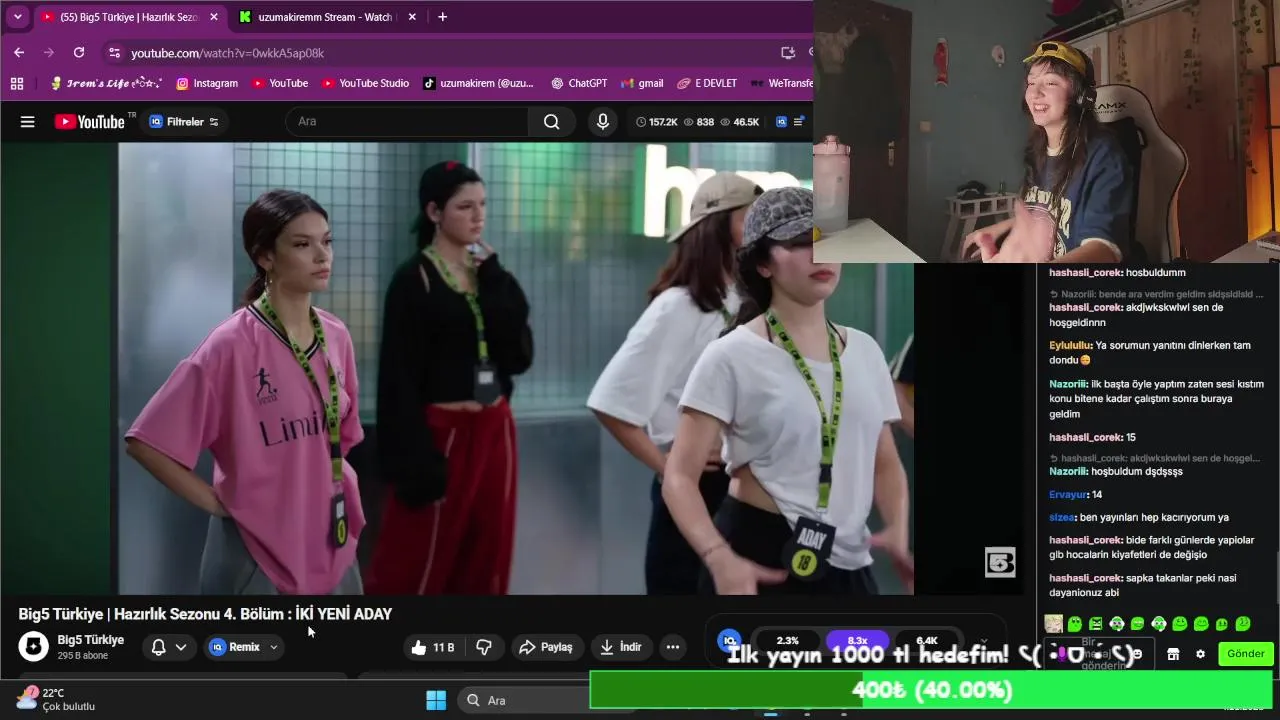Click install app icon in address bar
This screenshot has height=720, width=1280.
pyautogui.click(x=788, y=53)
